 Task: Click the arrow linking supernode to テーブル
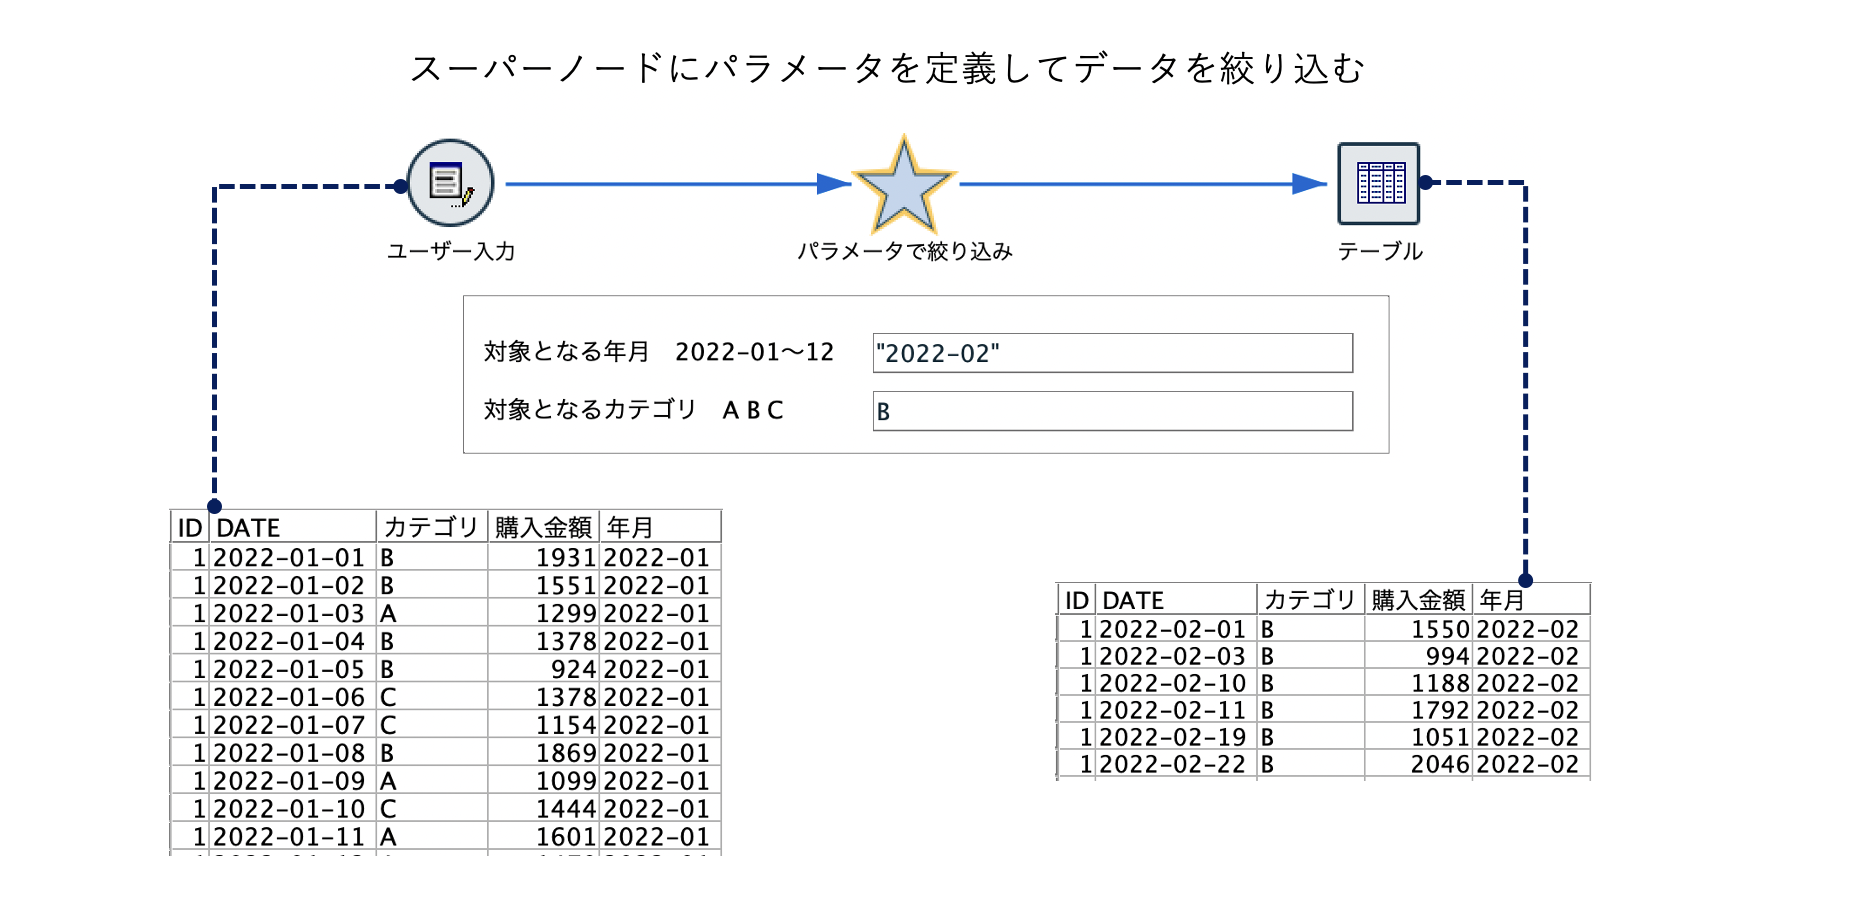pyautogui.click(x=1150, y=184)
